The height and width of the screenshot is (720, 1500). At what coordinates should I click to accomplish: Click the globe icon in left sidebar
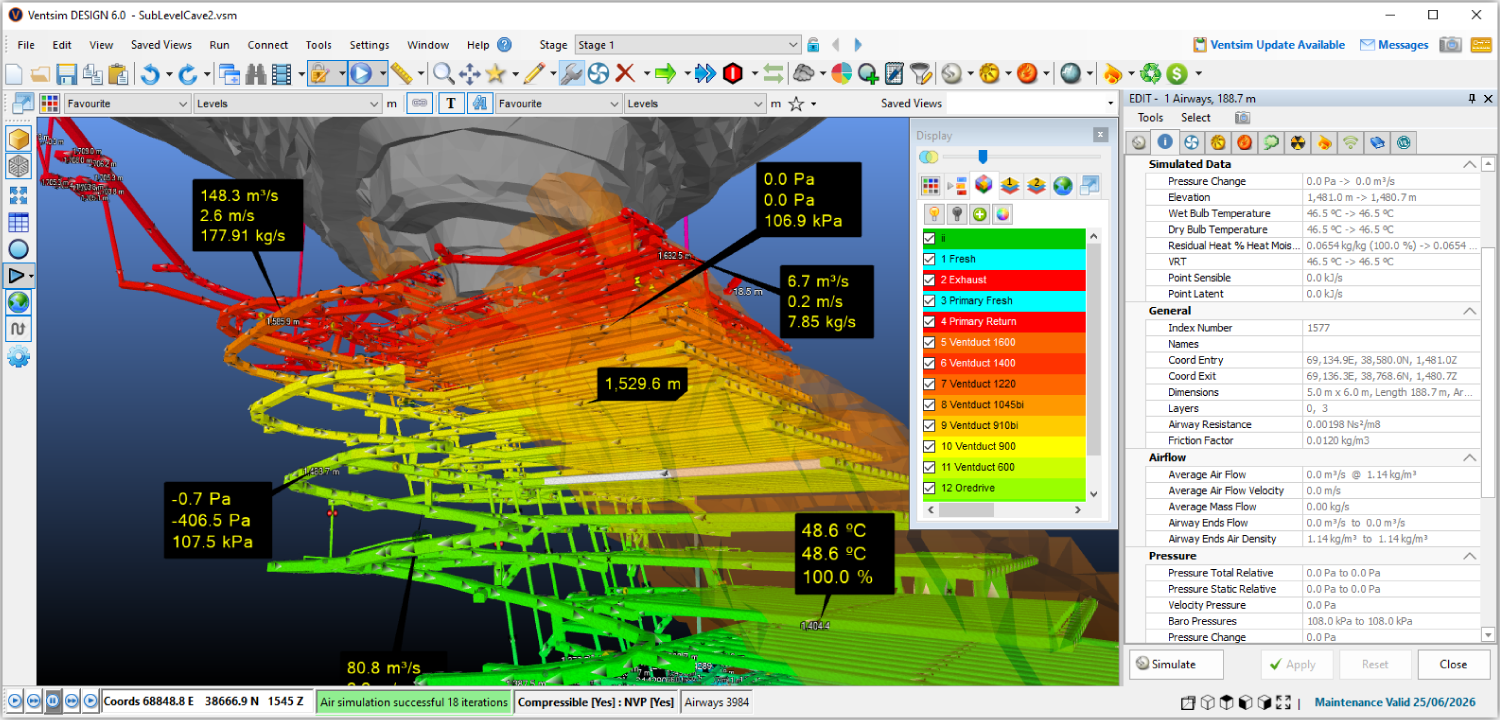click(18, 303)
